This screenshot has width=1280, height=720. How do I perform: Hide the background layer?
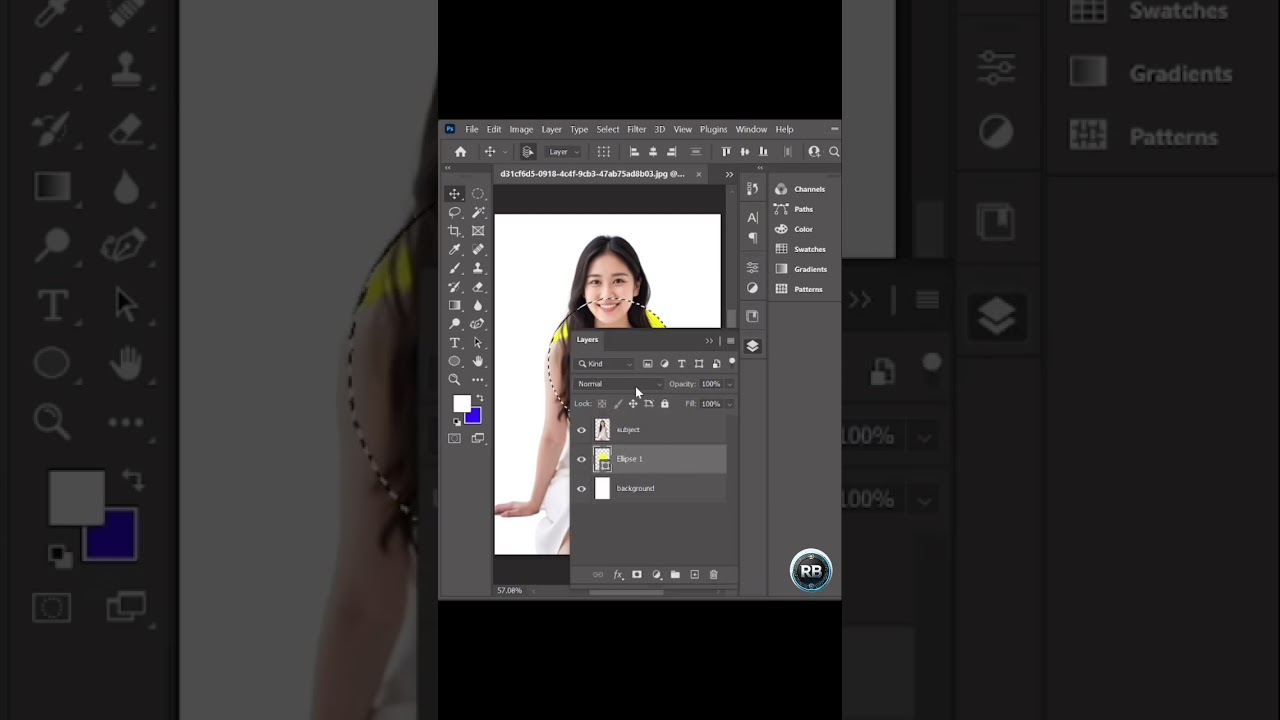click(x=581, y=489)
